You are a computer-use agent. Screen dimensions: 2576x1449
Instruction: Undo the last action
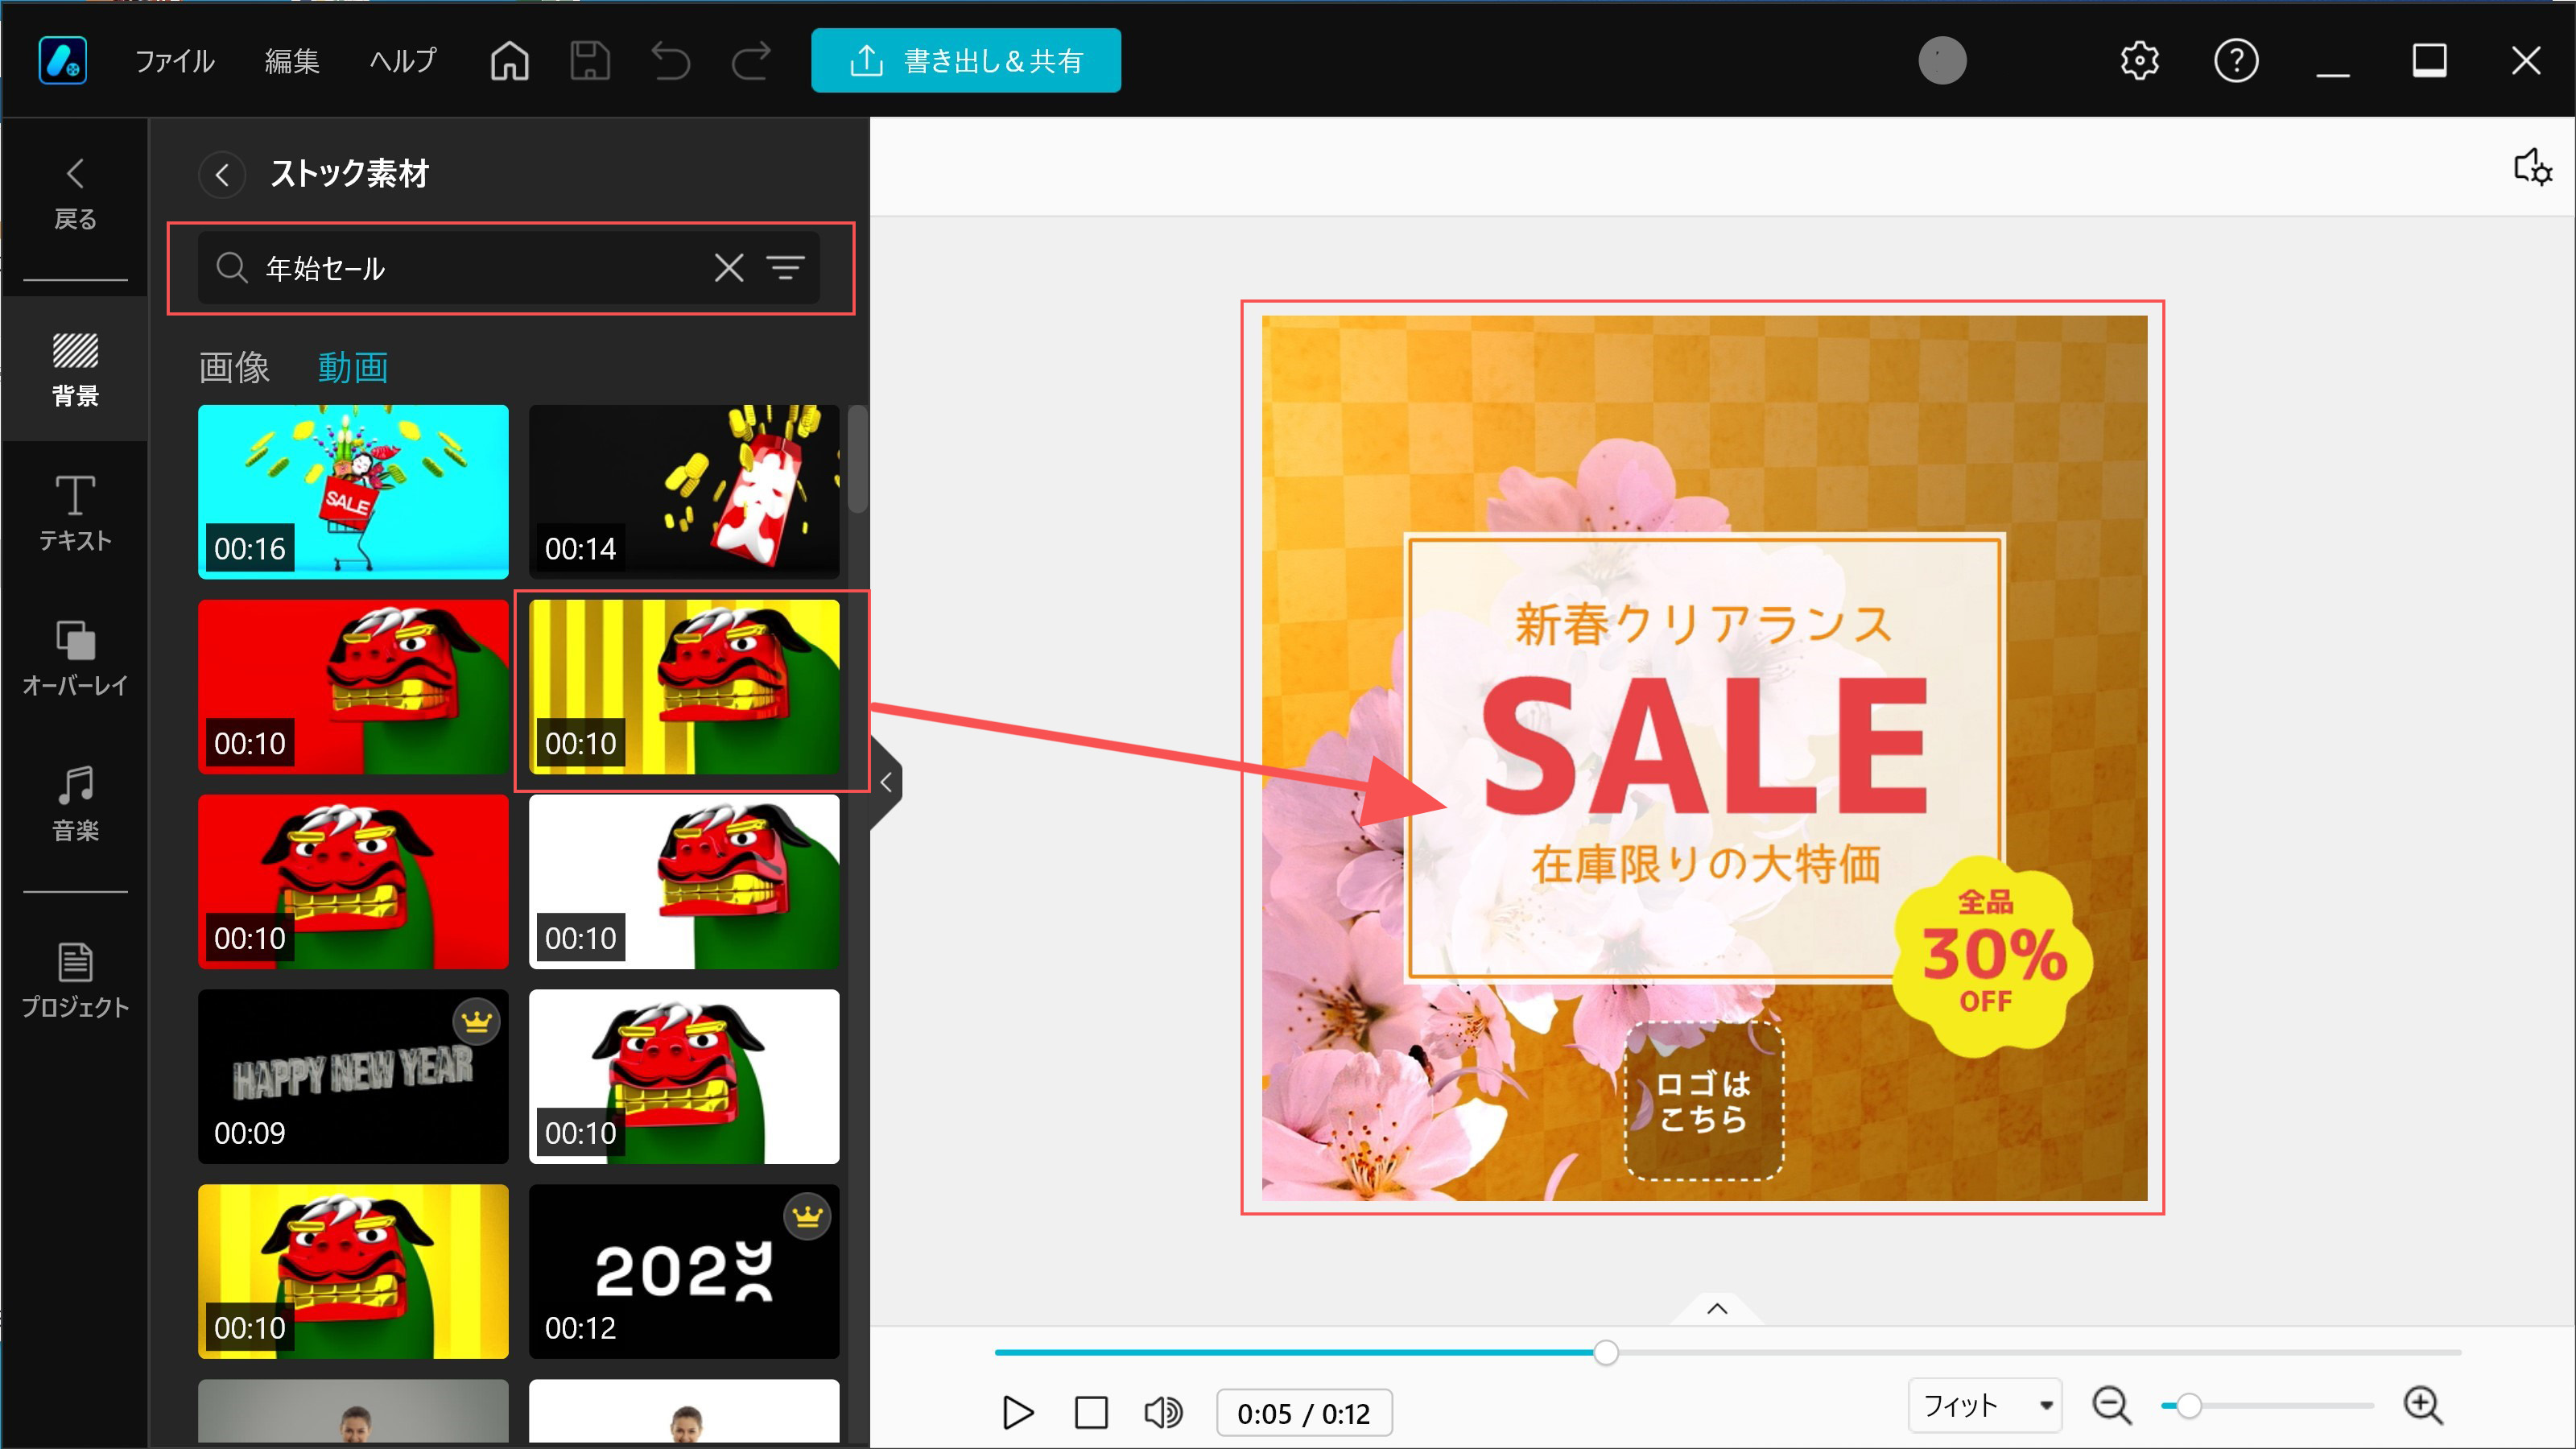(x=671, y=61)
